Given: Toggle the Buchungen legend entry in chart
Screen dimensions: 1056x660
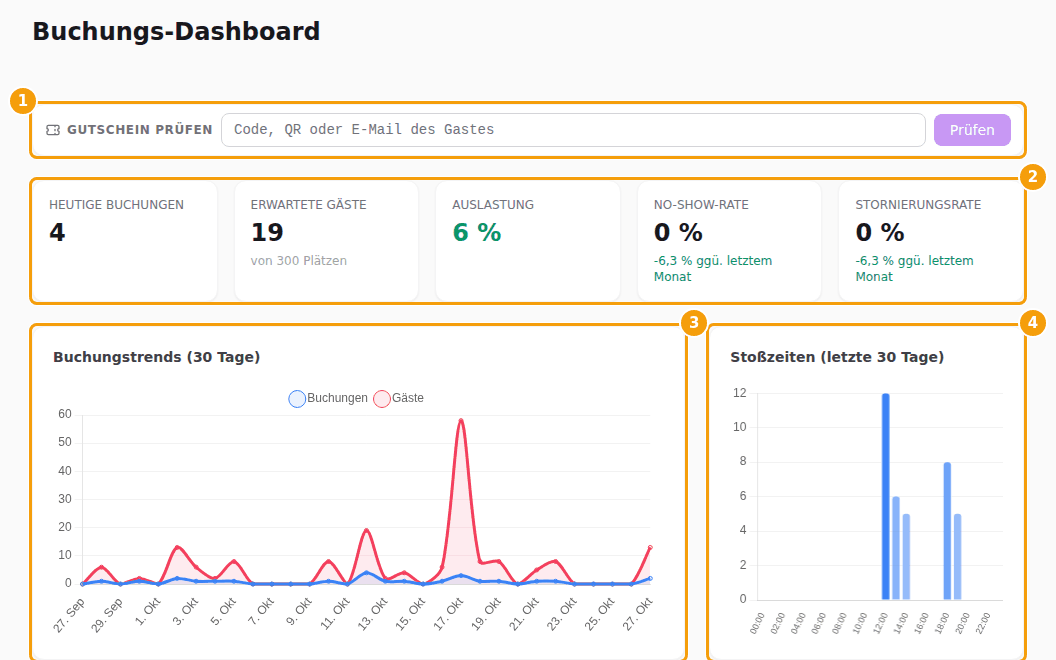Looking at the screenshot, I should pyautogui.click(x=328, y=399).
